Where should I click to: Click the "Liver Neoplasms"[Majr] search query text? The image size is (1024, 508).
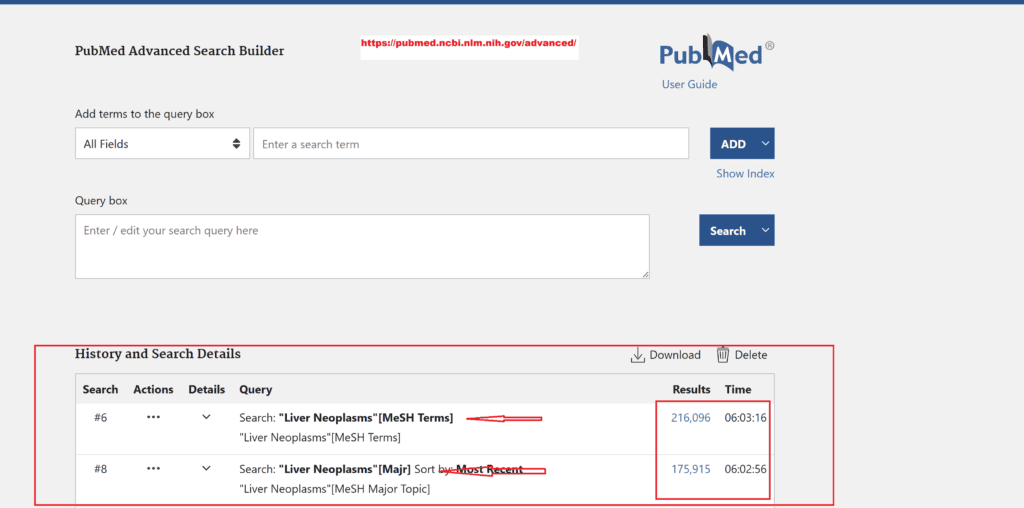345,469
